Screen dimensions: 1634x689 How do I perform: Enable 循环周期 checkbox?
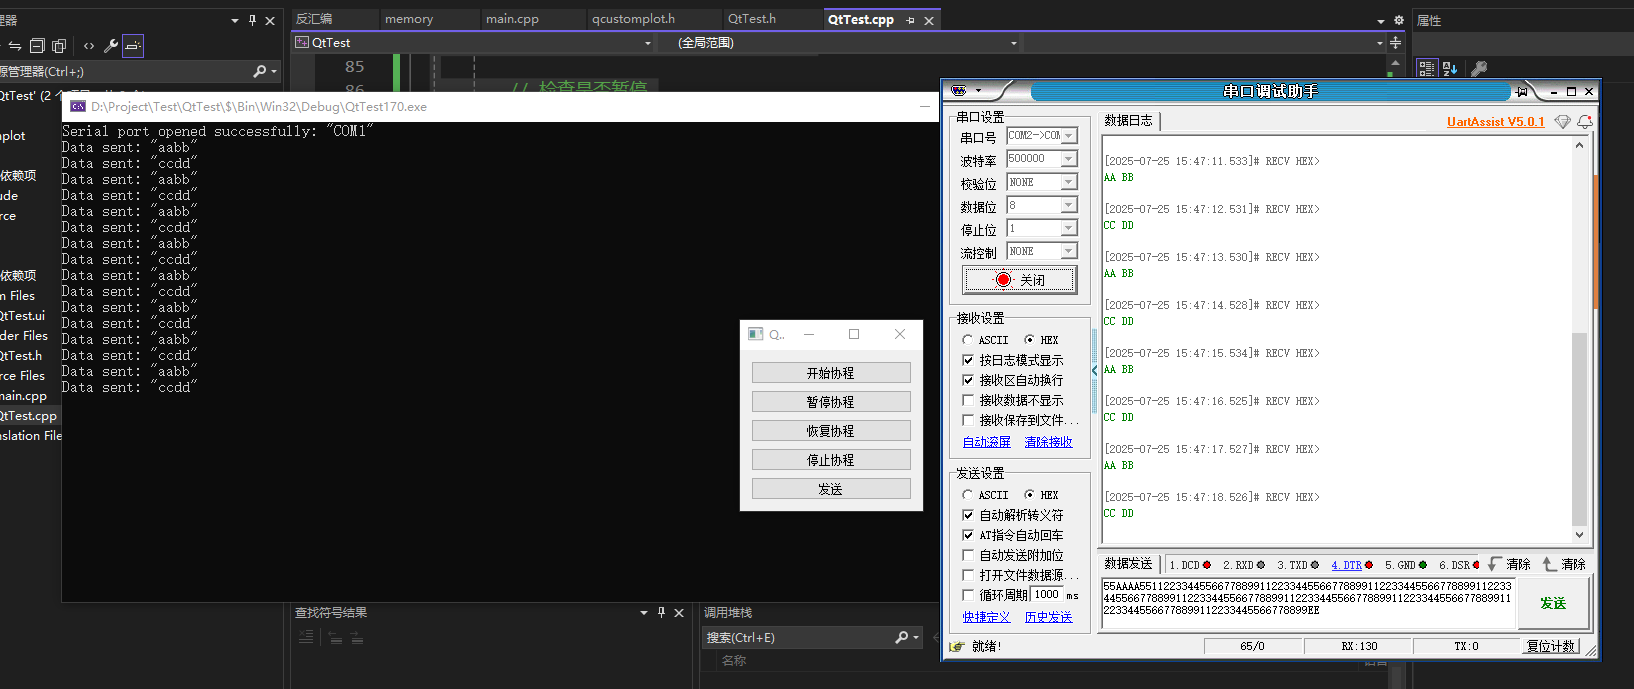968,595
